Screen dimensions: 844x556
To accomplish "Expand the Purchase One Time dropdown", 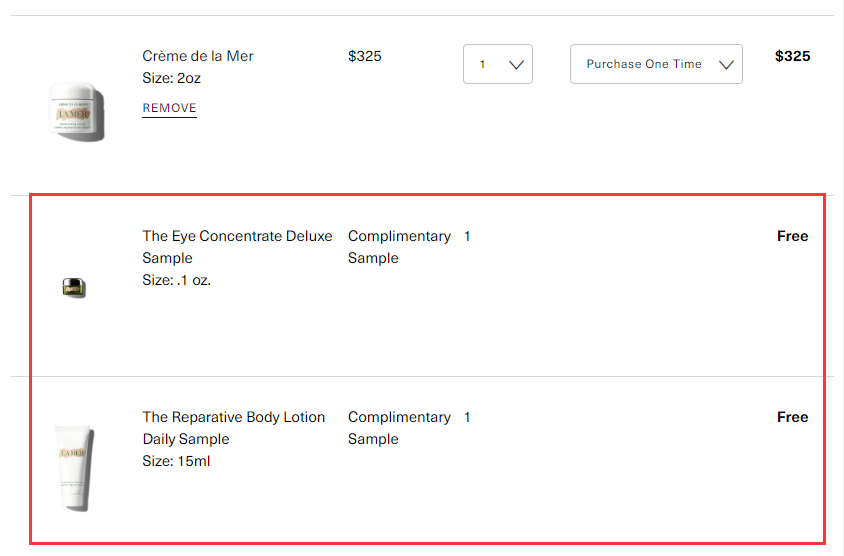I will pos(656,64).
